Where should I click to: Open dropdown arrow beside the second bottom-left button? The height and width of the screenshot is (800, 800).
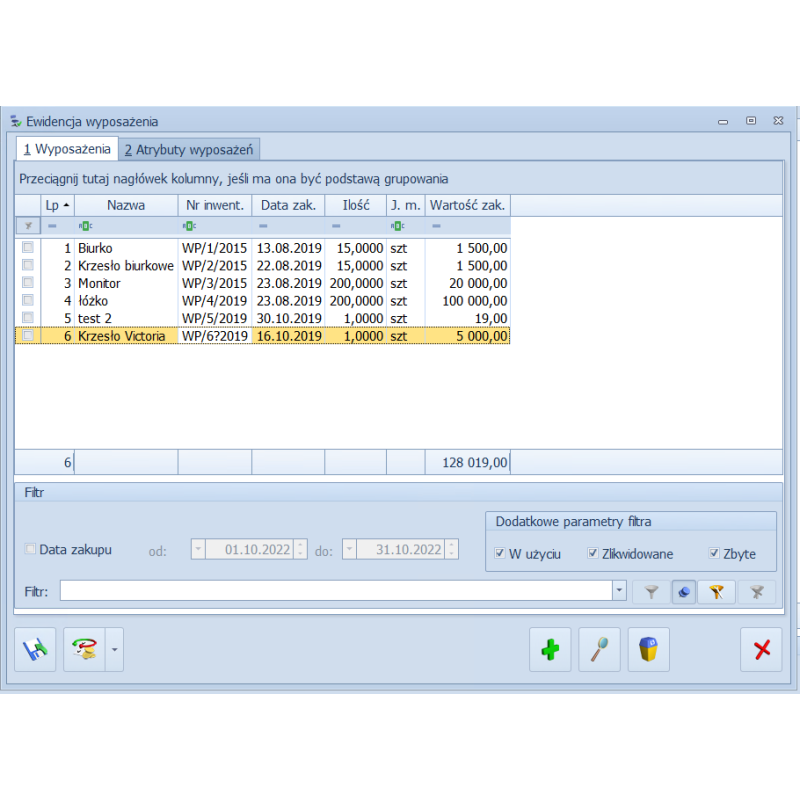tap(114, 650)
